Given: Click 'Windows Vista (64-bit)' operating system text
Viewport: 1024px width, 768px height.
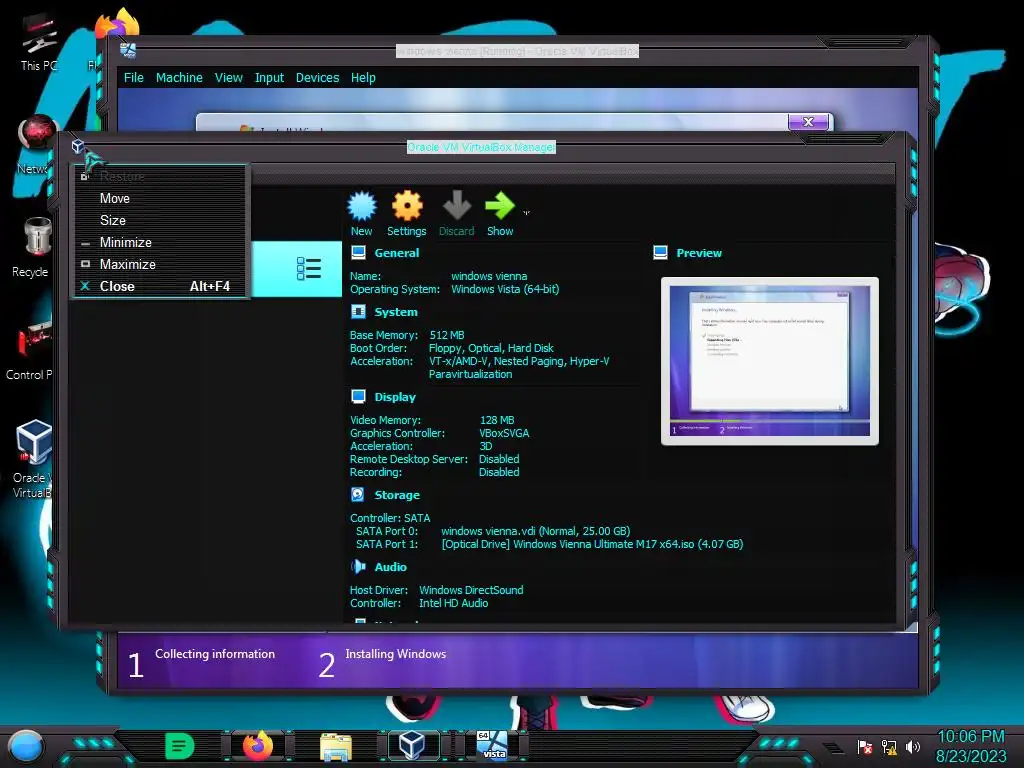Looking at the screenshot, I should tap(505, 289).
